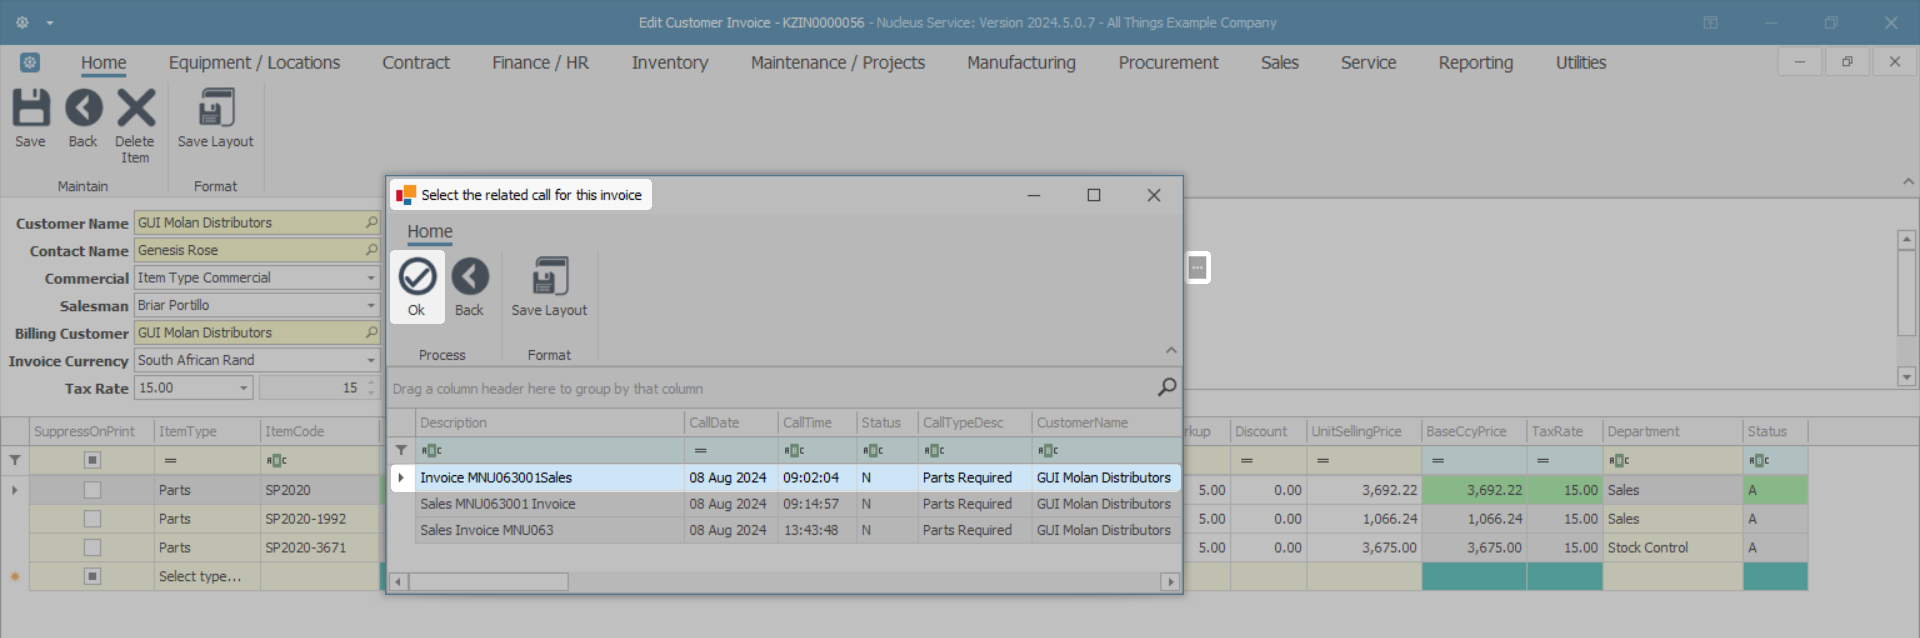Click the ellipsis button beside the dialog
The image size is (1920, 638).
[1197, 267]
